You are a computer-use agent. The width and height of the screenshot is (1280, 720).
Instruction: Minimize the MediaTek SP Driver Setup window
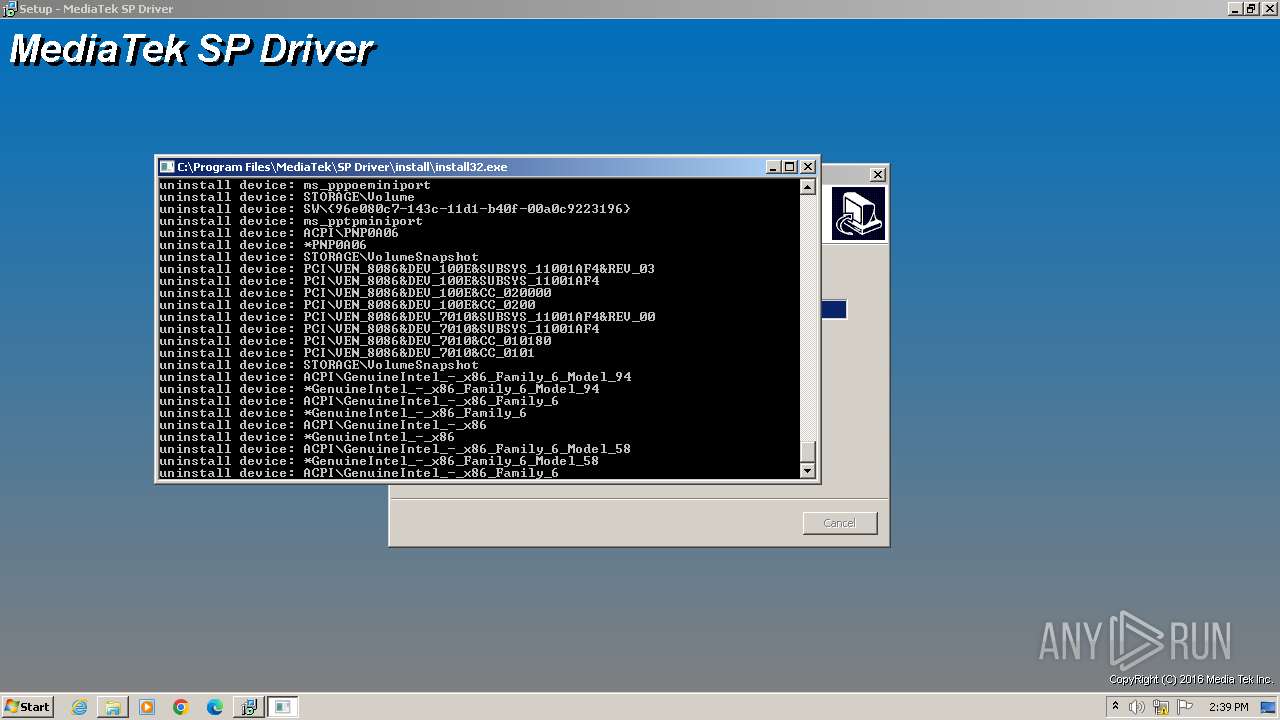pos(1235,8)
